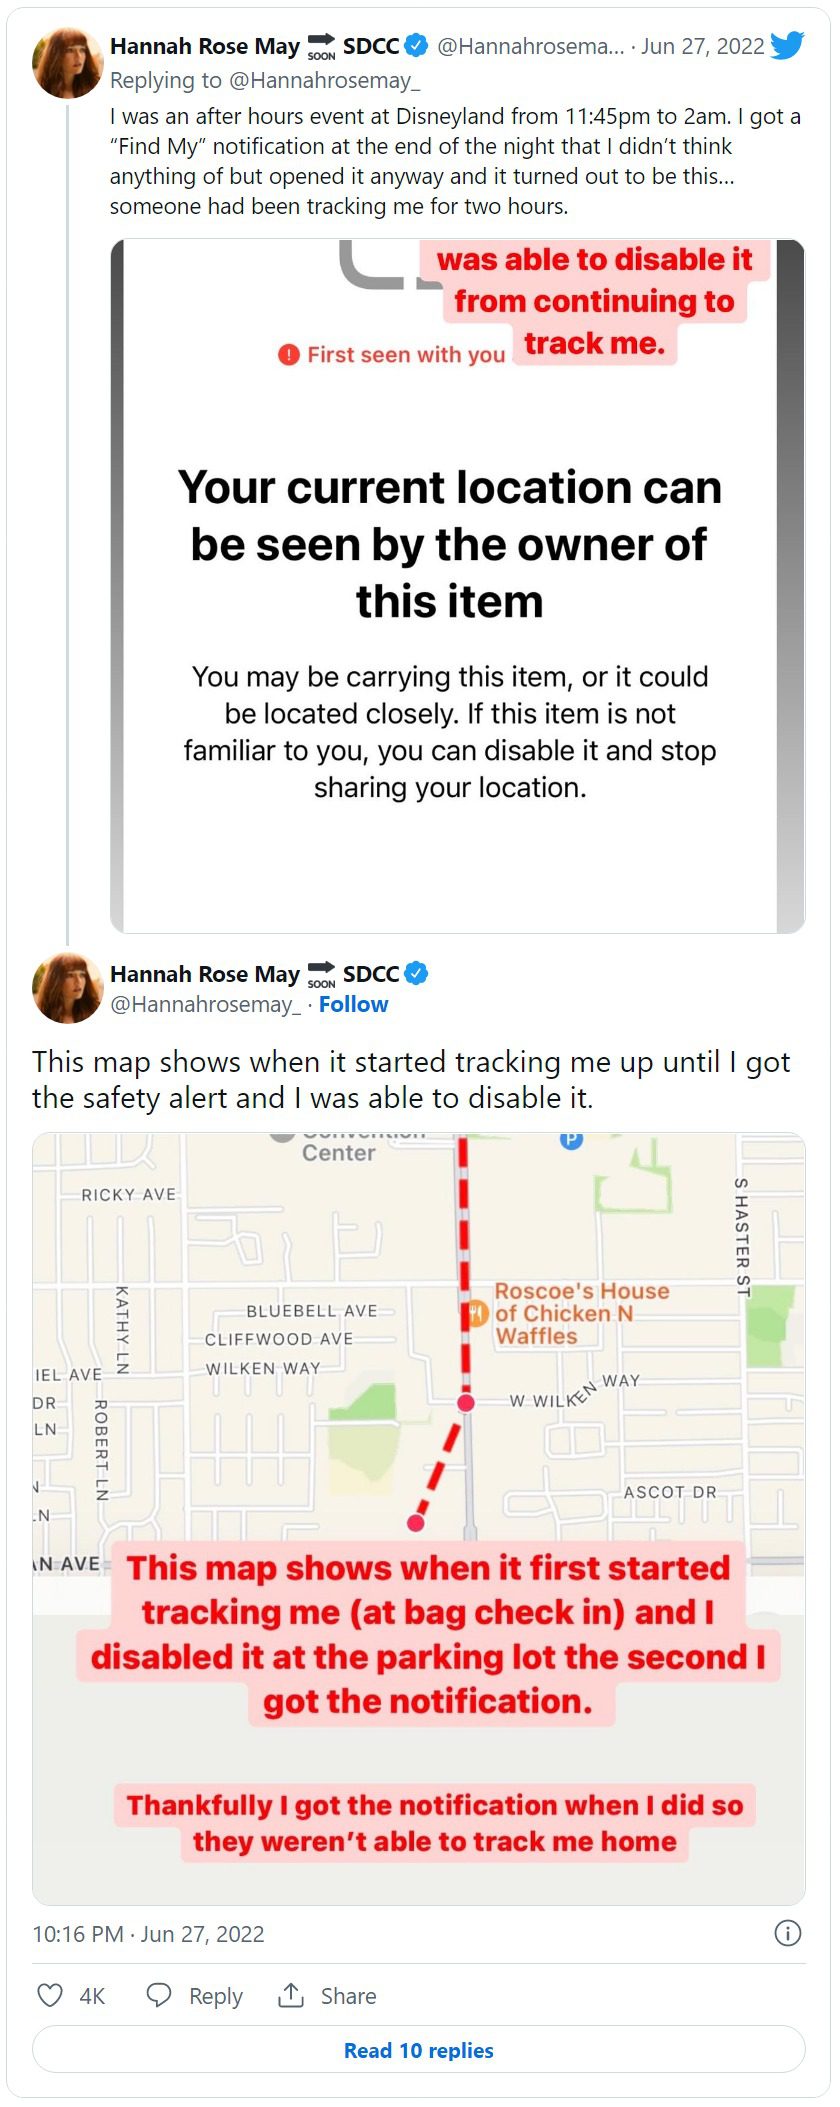Click the Twitter bird logo
Image resolution: width=840 pixels, height=2107 pixels.
point(787,46)
